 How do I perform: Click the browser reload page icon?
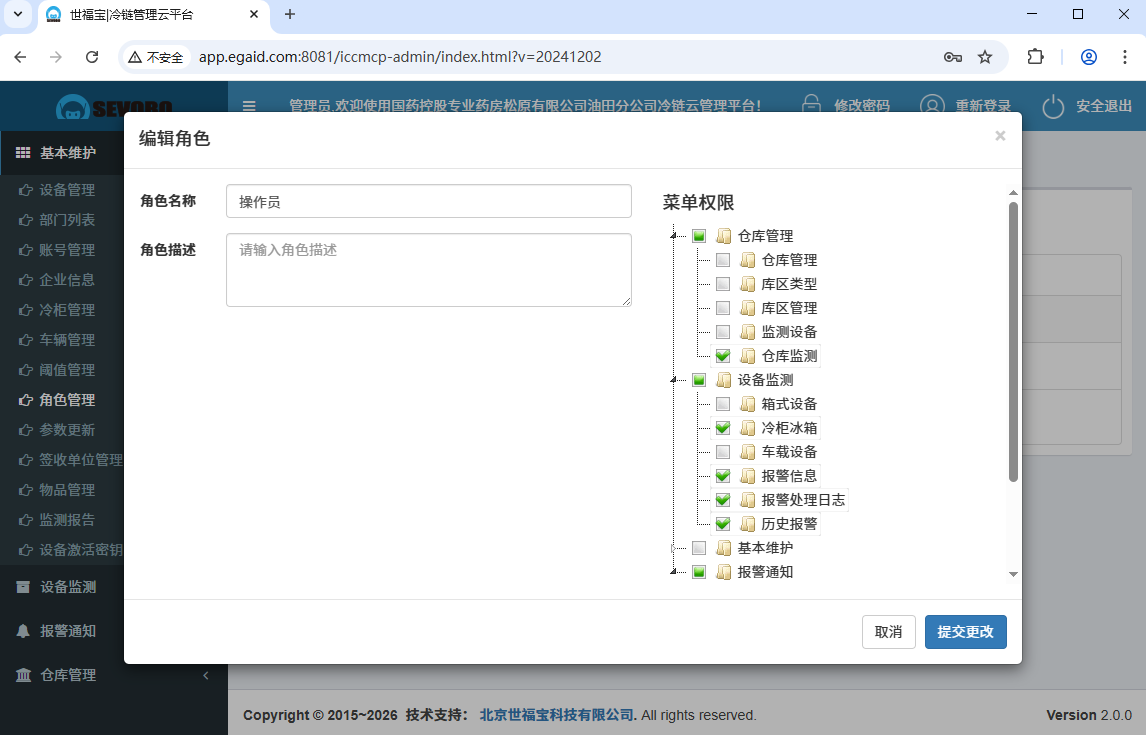(x=92, y=57)
